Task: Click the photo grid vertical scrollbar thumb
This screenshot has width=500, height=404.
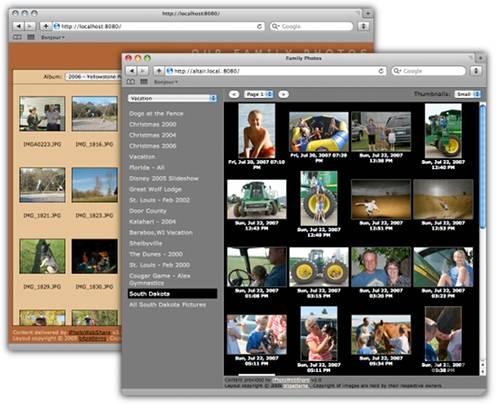Action: [482, 166]
